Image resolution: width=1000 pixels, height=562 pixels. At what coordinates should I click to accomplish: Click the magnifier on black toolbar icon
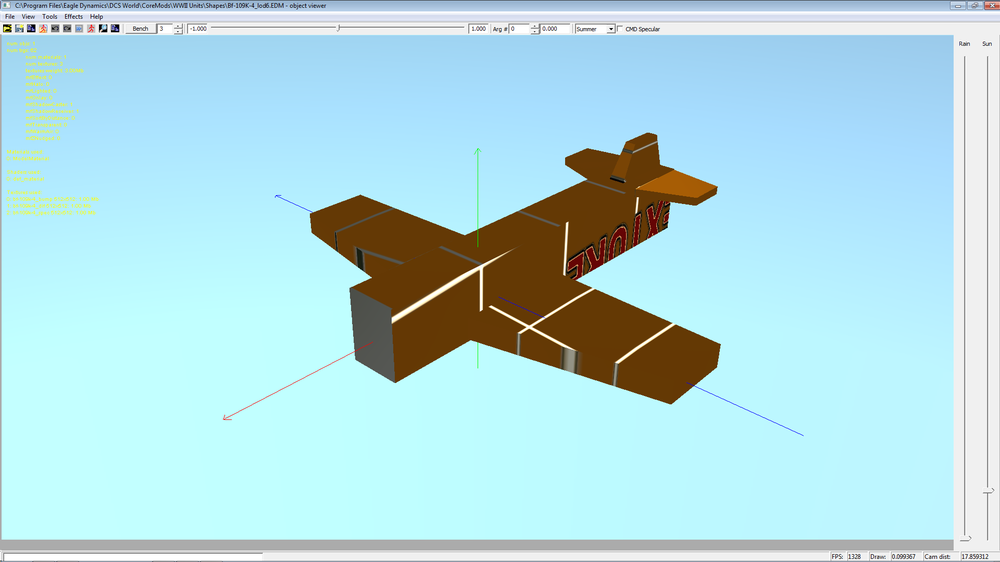(x=103, y=29)
